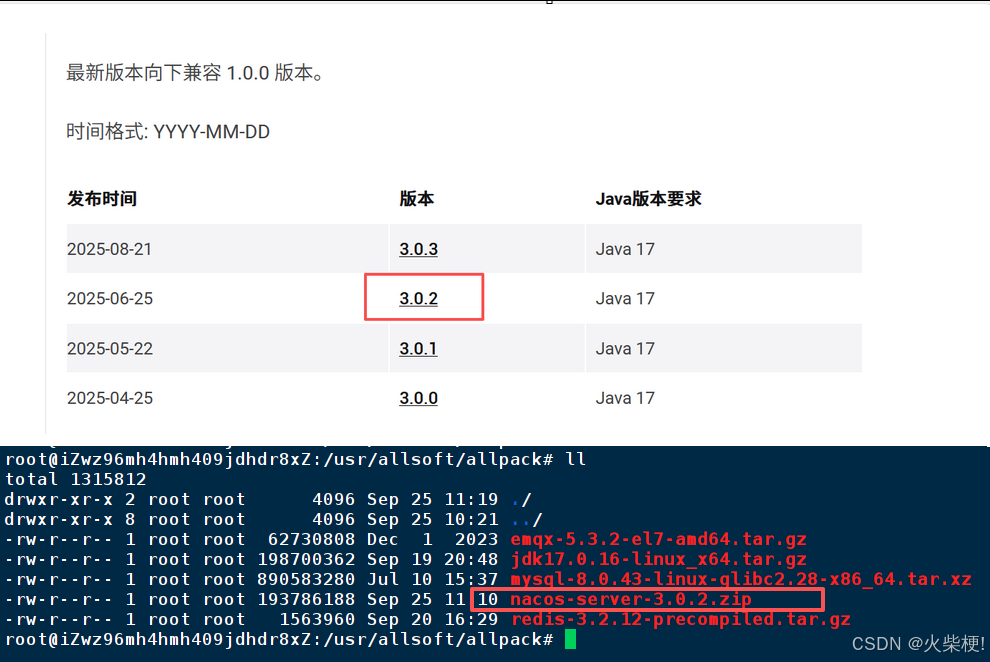Place cursor at the green terminal cursor
The image size is (990, 662).
(x=570, y=639)
